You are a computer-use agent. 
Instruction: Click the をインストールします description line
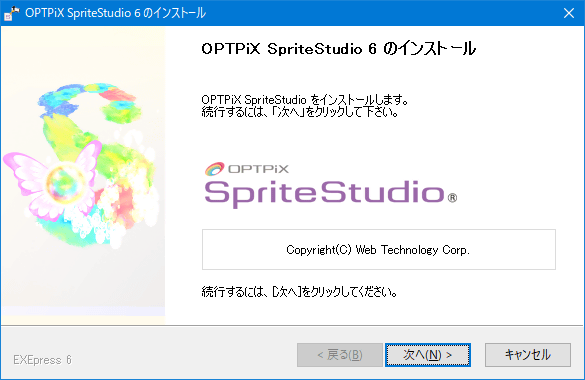(305, 100)
